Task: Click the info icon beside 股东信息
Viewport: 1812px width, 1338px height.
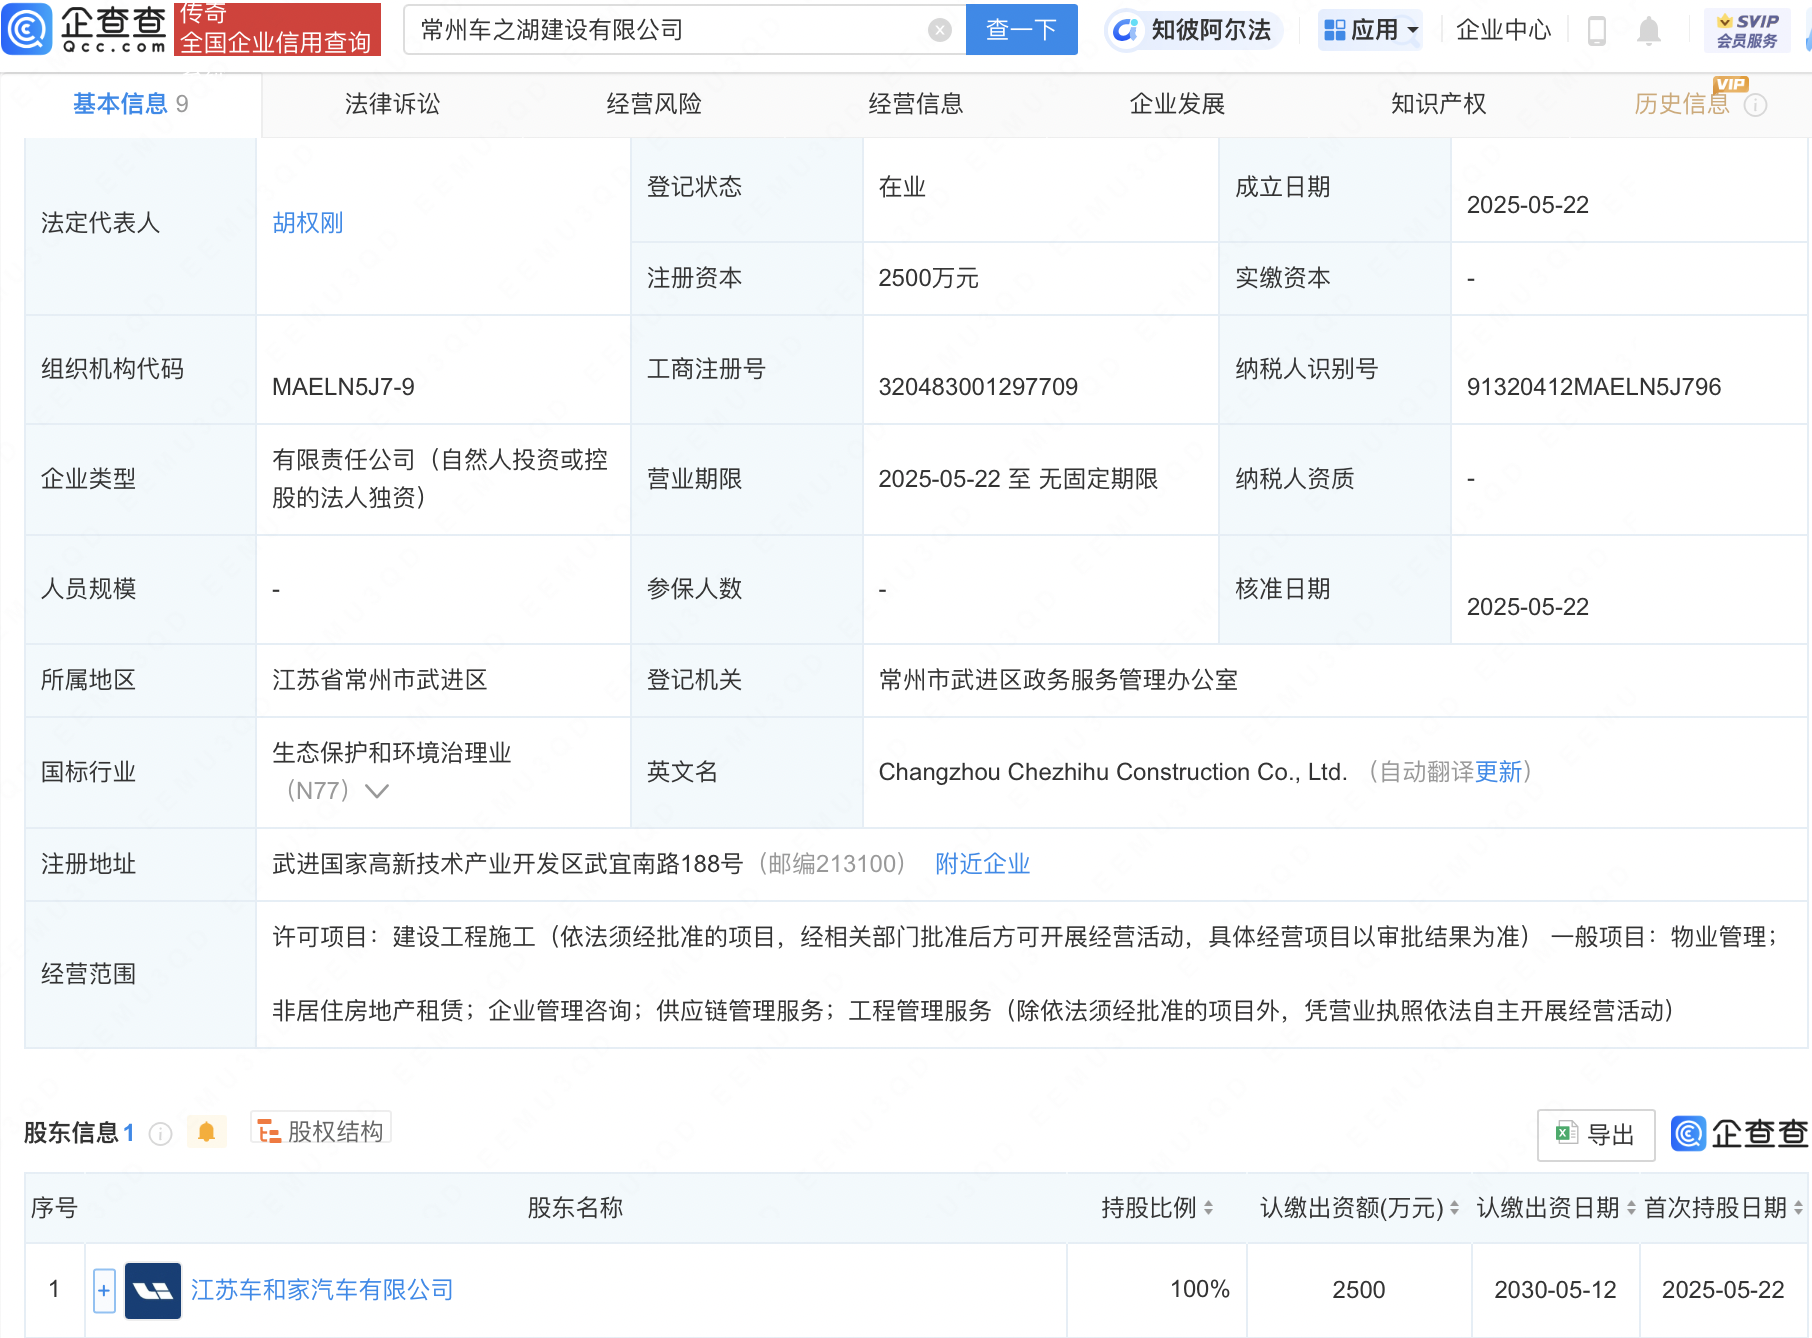Action: [x=160, y=1133]
